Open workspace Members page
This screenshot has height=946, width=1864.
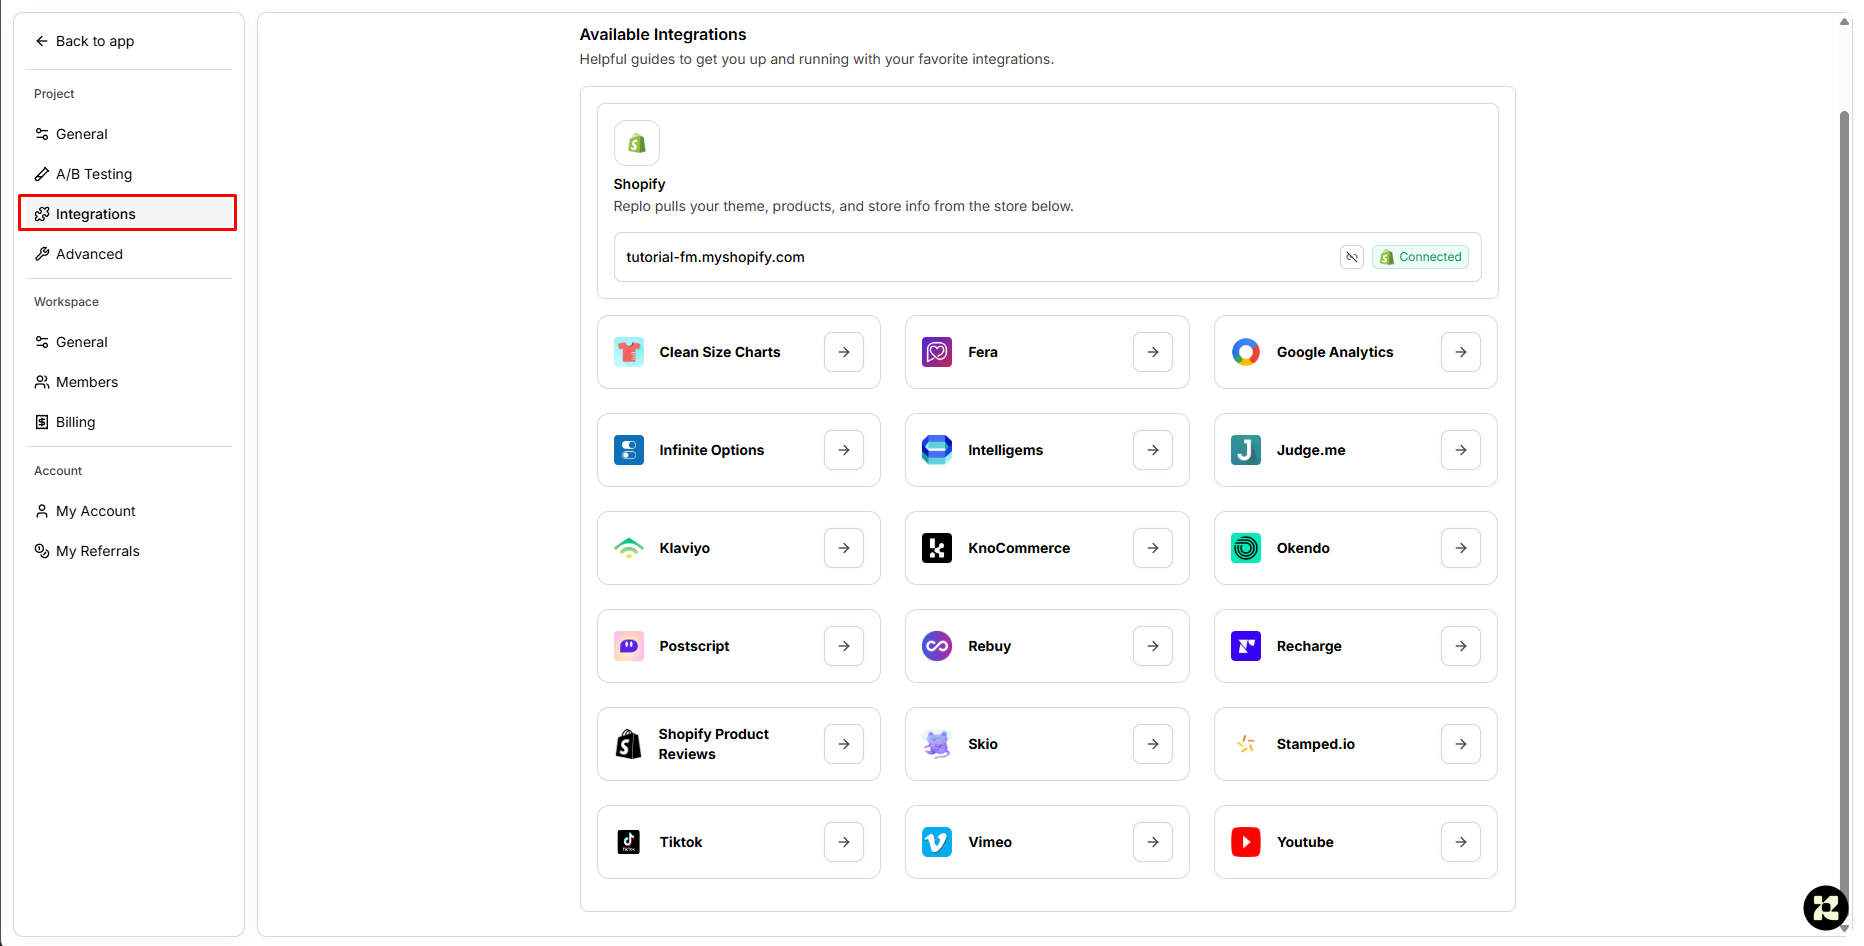pos(128,382)
